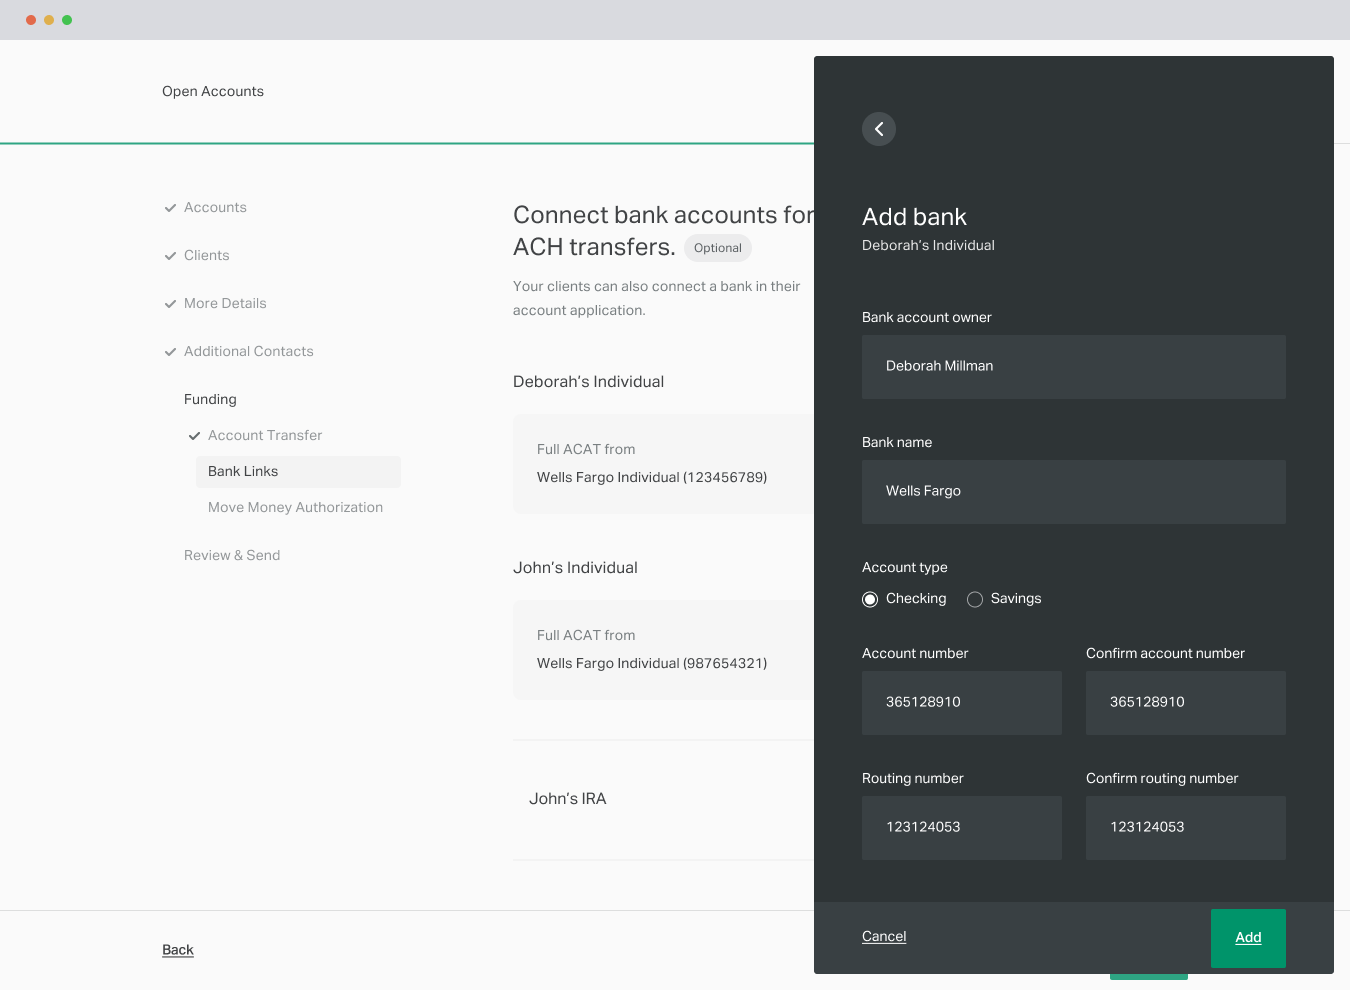Click the Add bank panel title
Viewport: 1350px width, 990px height.
pos(914,217)
